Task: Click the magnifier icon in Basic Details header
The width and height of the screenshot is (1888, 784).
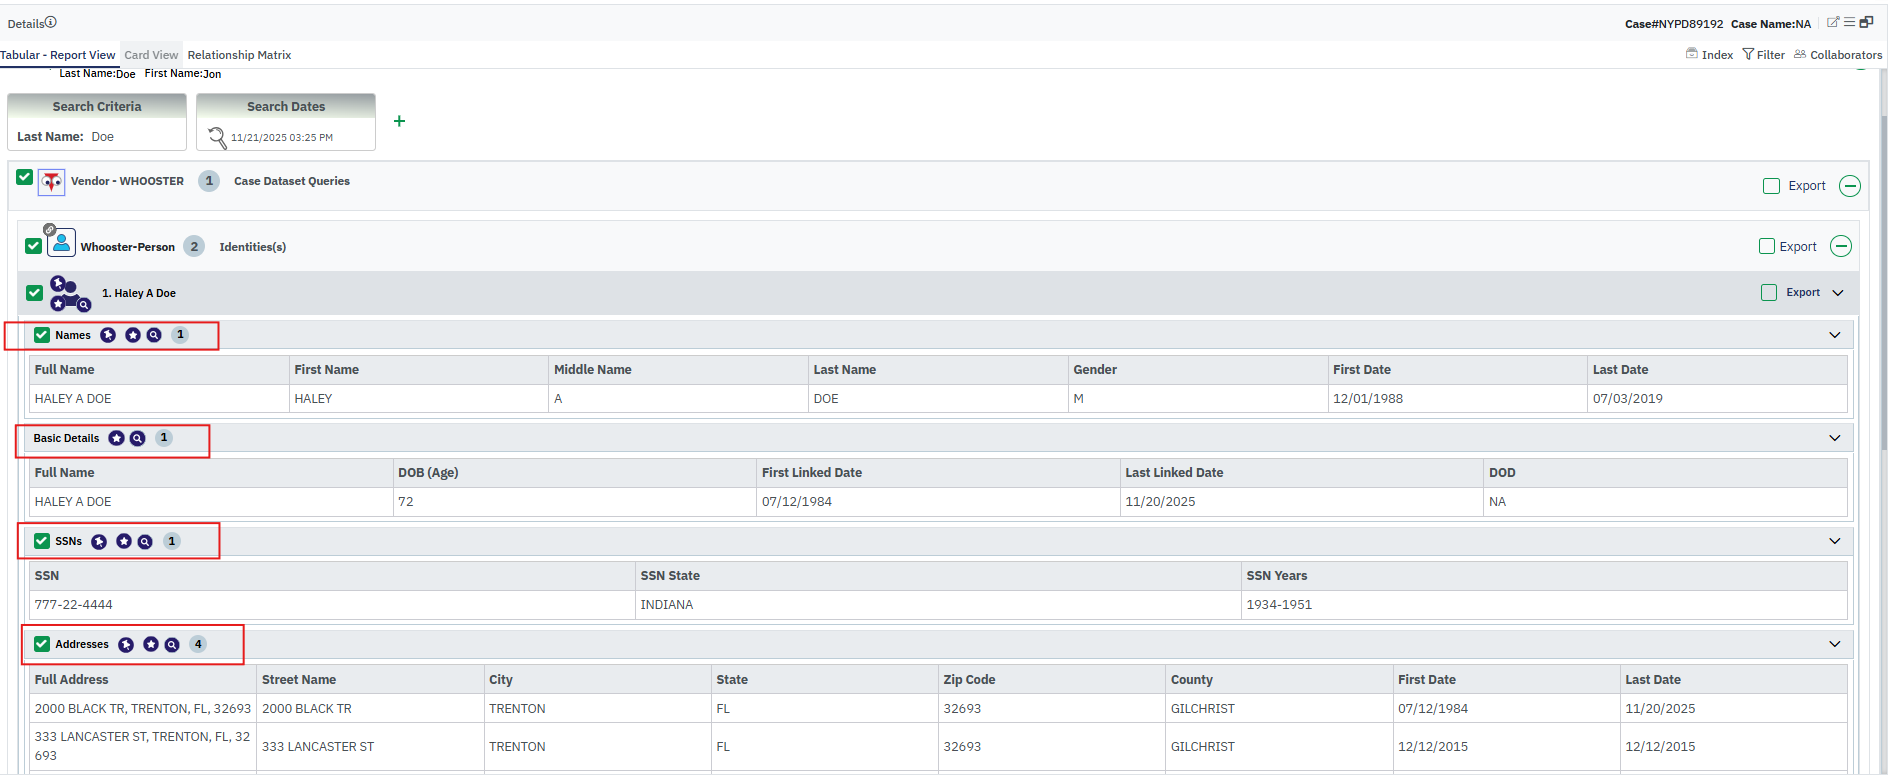Action: coord(138,439)
